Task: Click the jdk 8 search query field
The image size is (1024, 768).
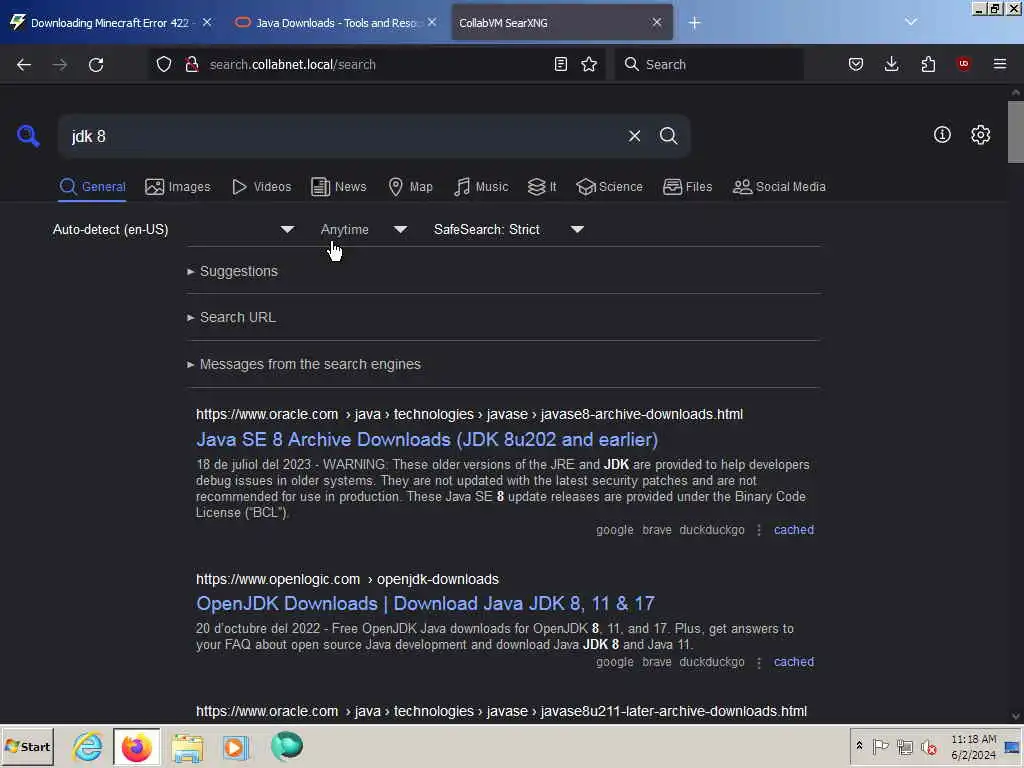Action: pyautogui.click(x=346, y=136)
